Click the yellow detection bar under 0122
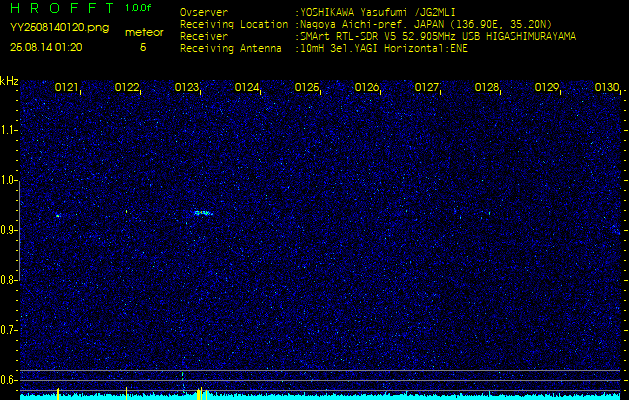629x400 pixels. pos(127,393)
